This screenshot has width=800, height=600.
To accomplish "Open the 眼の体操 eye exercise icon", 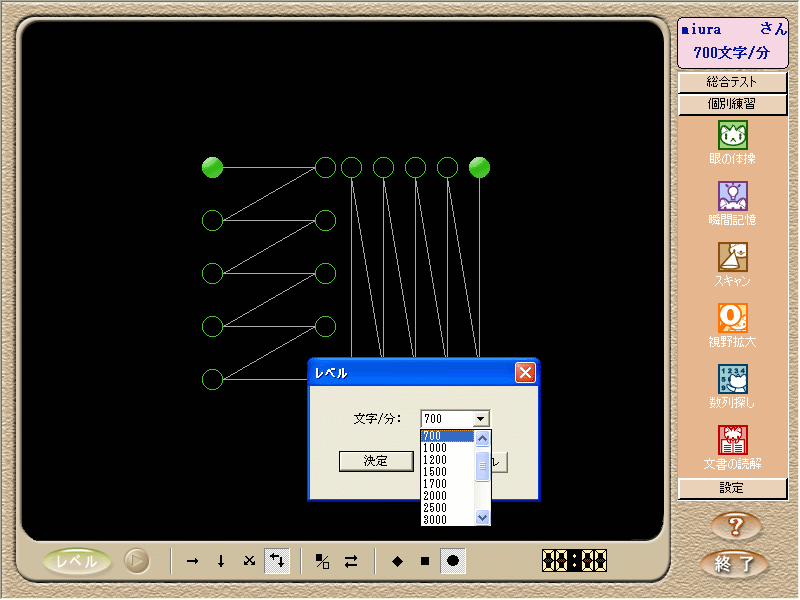I will tap(733, 135).
